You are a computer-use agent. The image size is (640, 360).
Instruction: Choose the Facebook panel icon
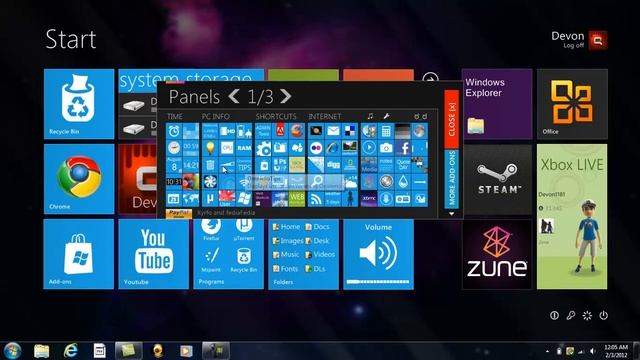click(403, 148)
